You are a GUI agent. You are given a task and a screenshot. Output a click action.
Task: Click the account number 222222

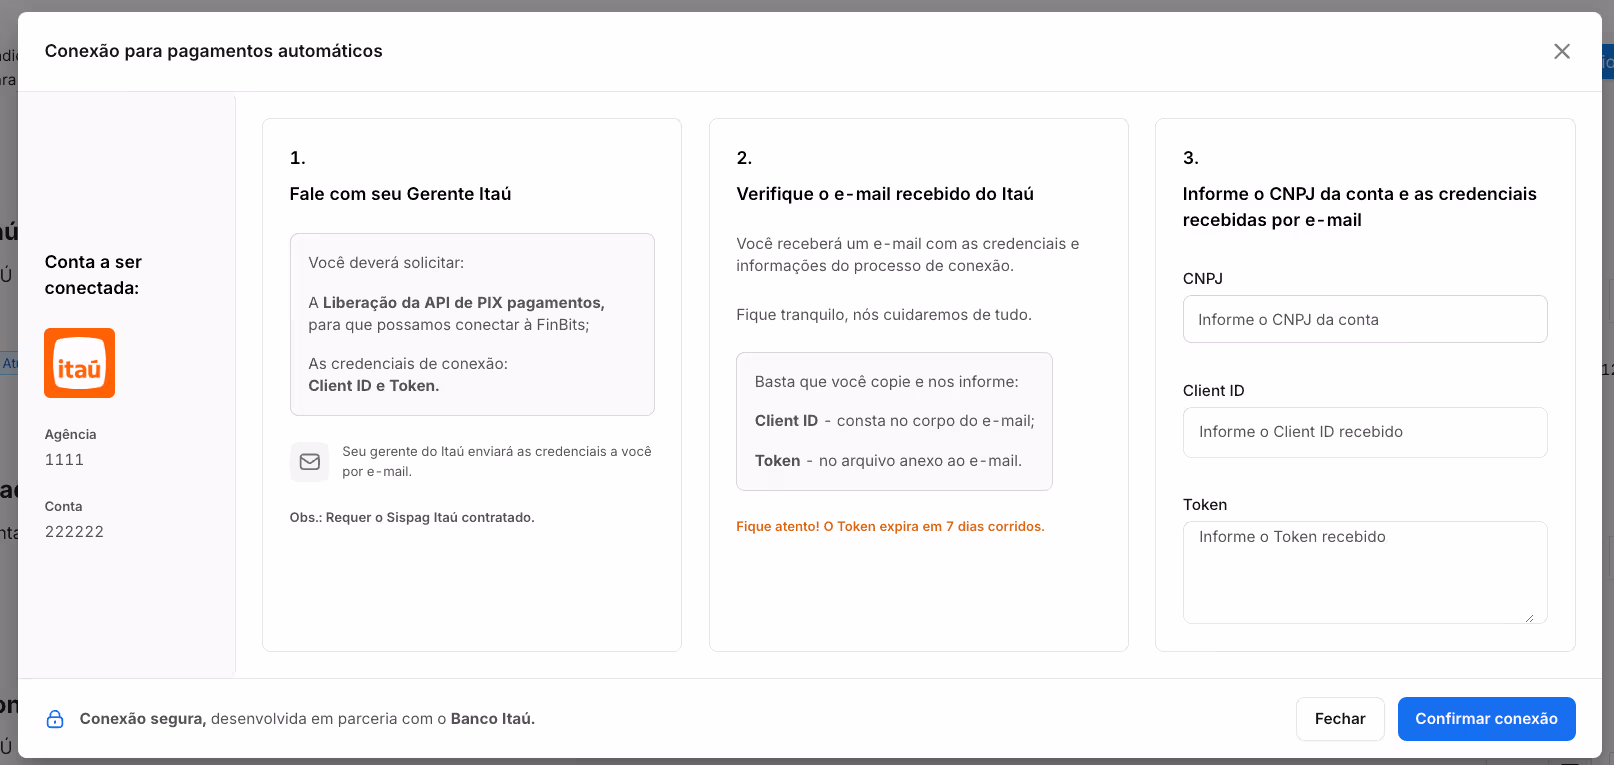[x=74, y=532]
